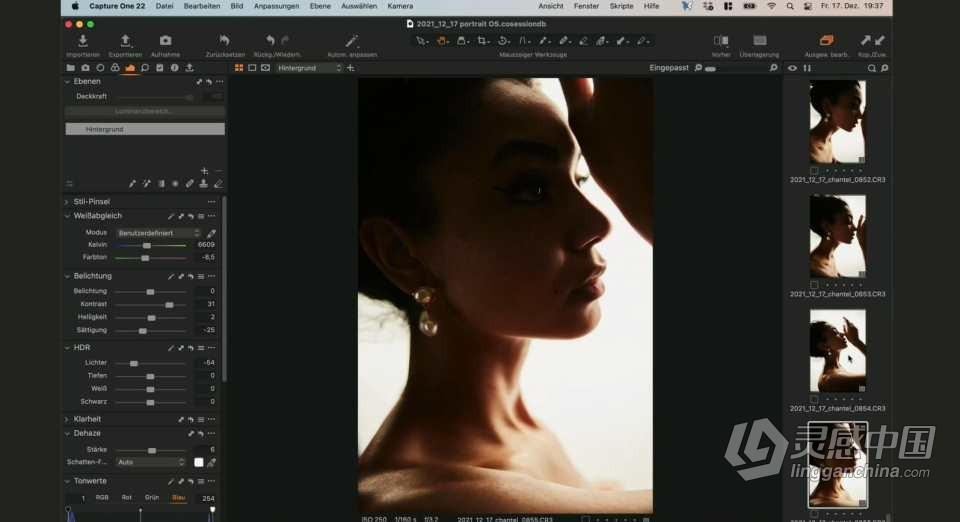Select thumbnail 2021_12_17_chantel_0852.CR3
This screenshot has height=522, width=960.
point(837,121)
